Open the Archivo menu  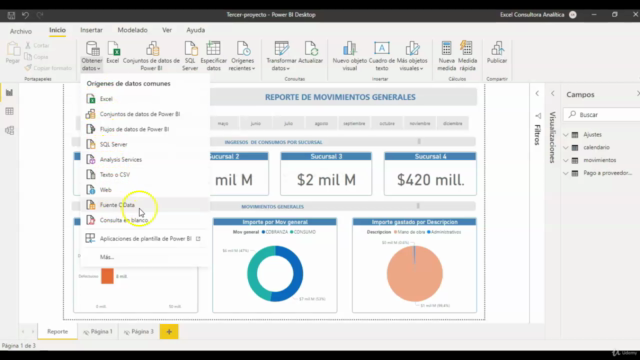pyautogui.click(x=20, y=31)
